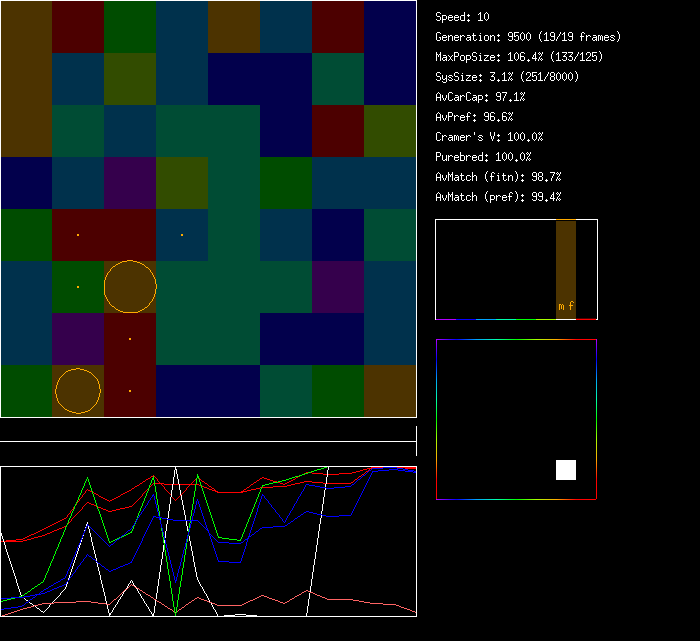Image resolution: width=700 pixels, height=641 pixels.
Task: Click the small dot in the blue grid cell
Action: click(182, 235)
